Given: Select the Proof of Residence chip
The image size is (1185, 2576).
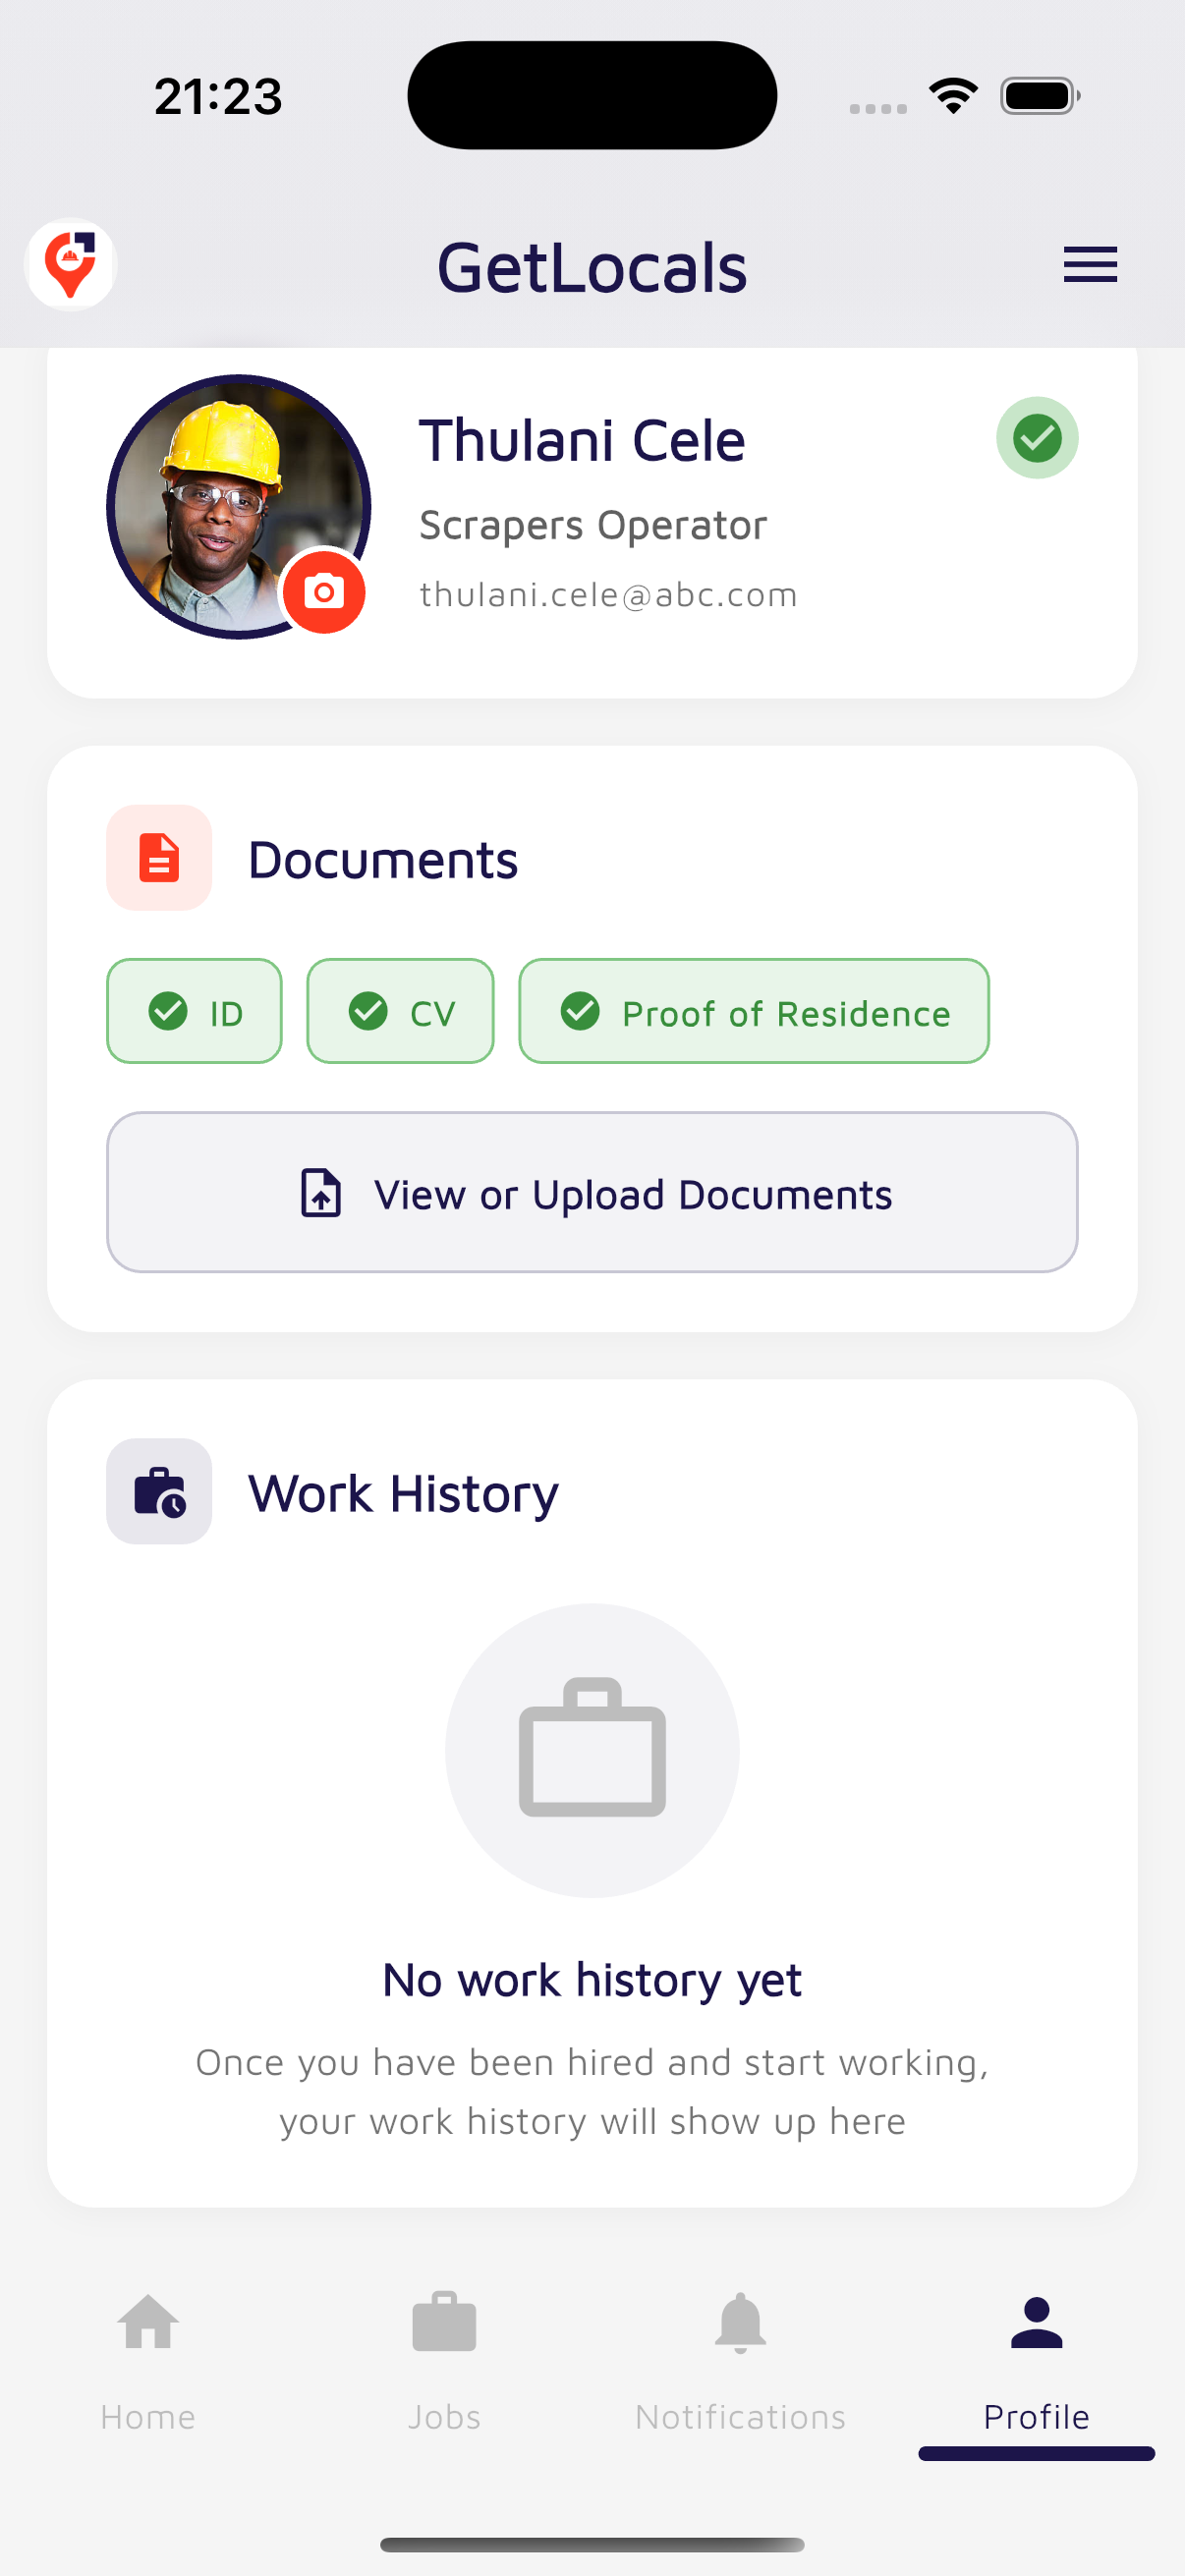Looking at the screenshot, I should [x=753, y=1011].
